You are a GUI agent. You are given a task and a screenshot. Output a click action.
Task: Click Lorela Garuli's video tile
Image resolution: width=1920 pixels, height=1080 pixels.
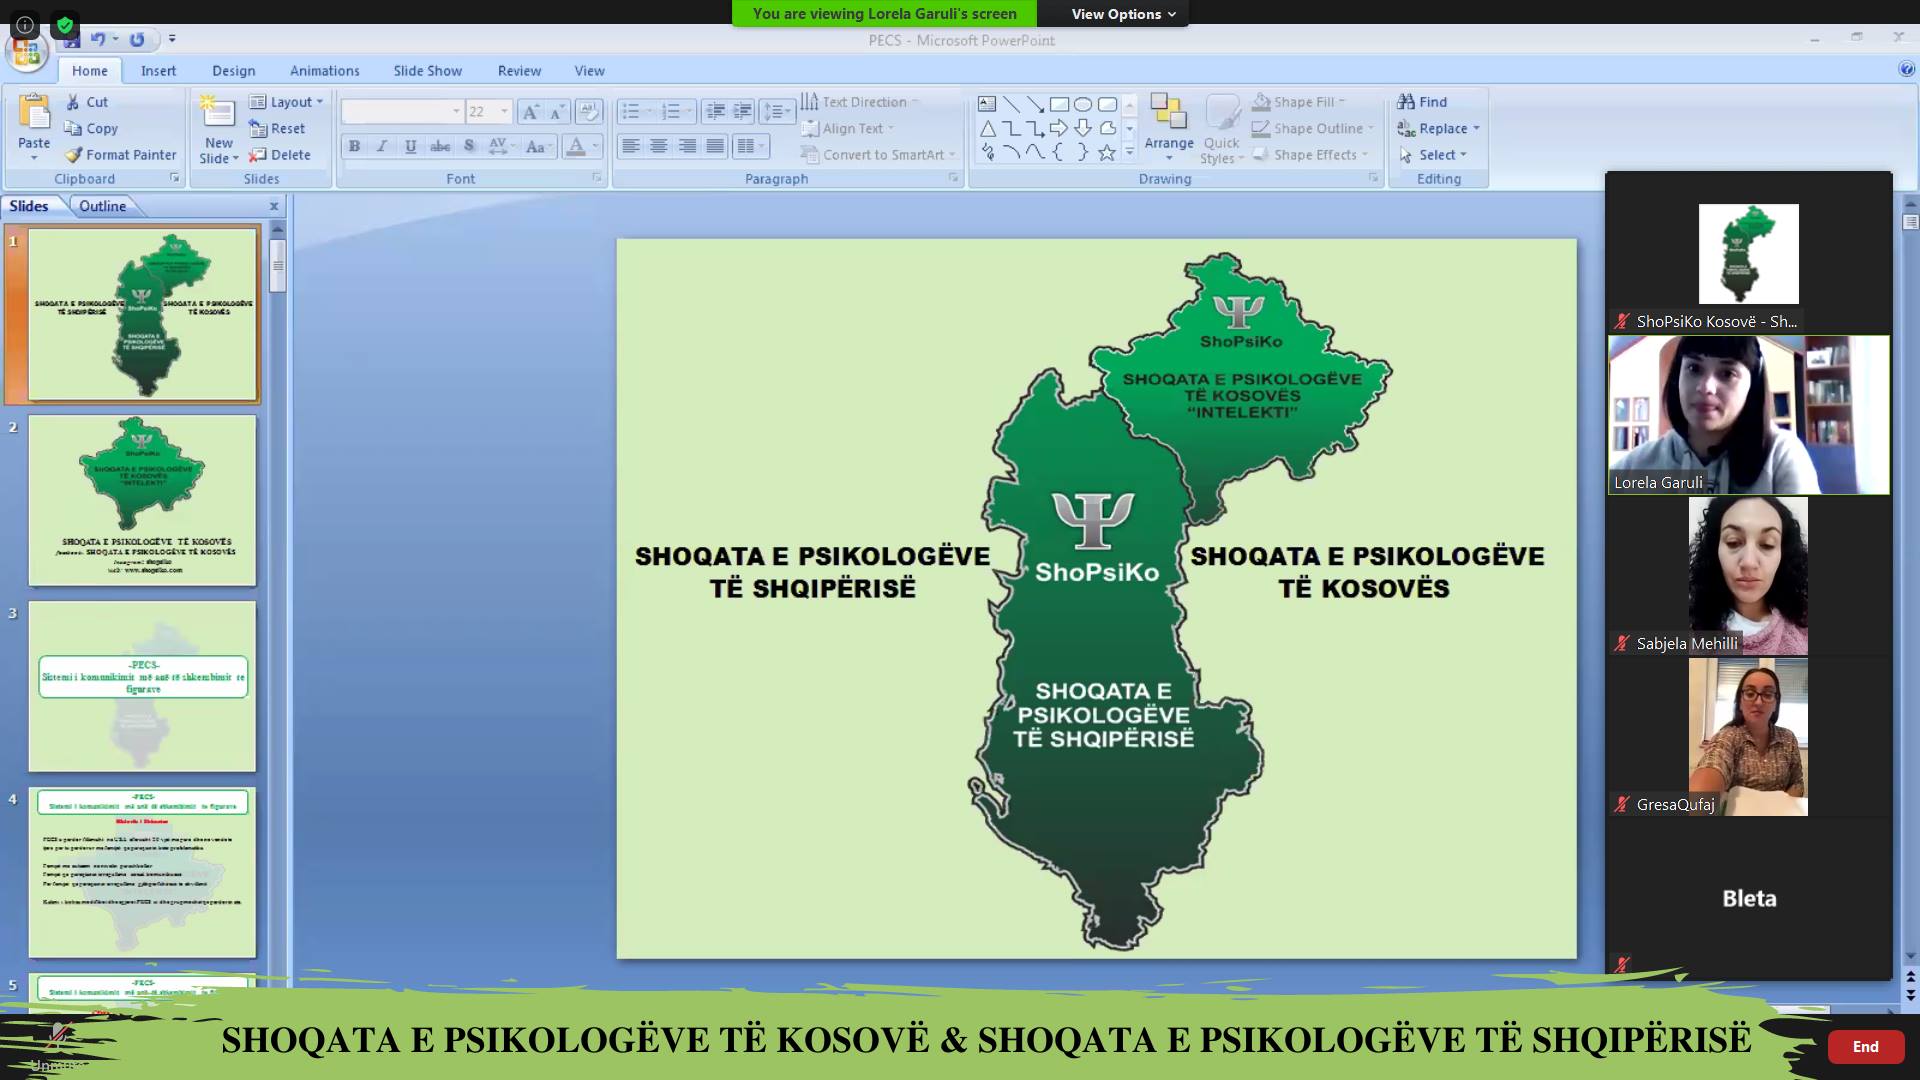tap(1748, 415)
